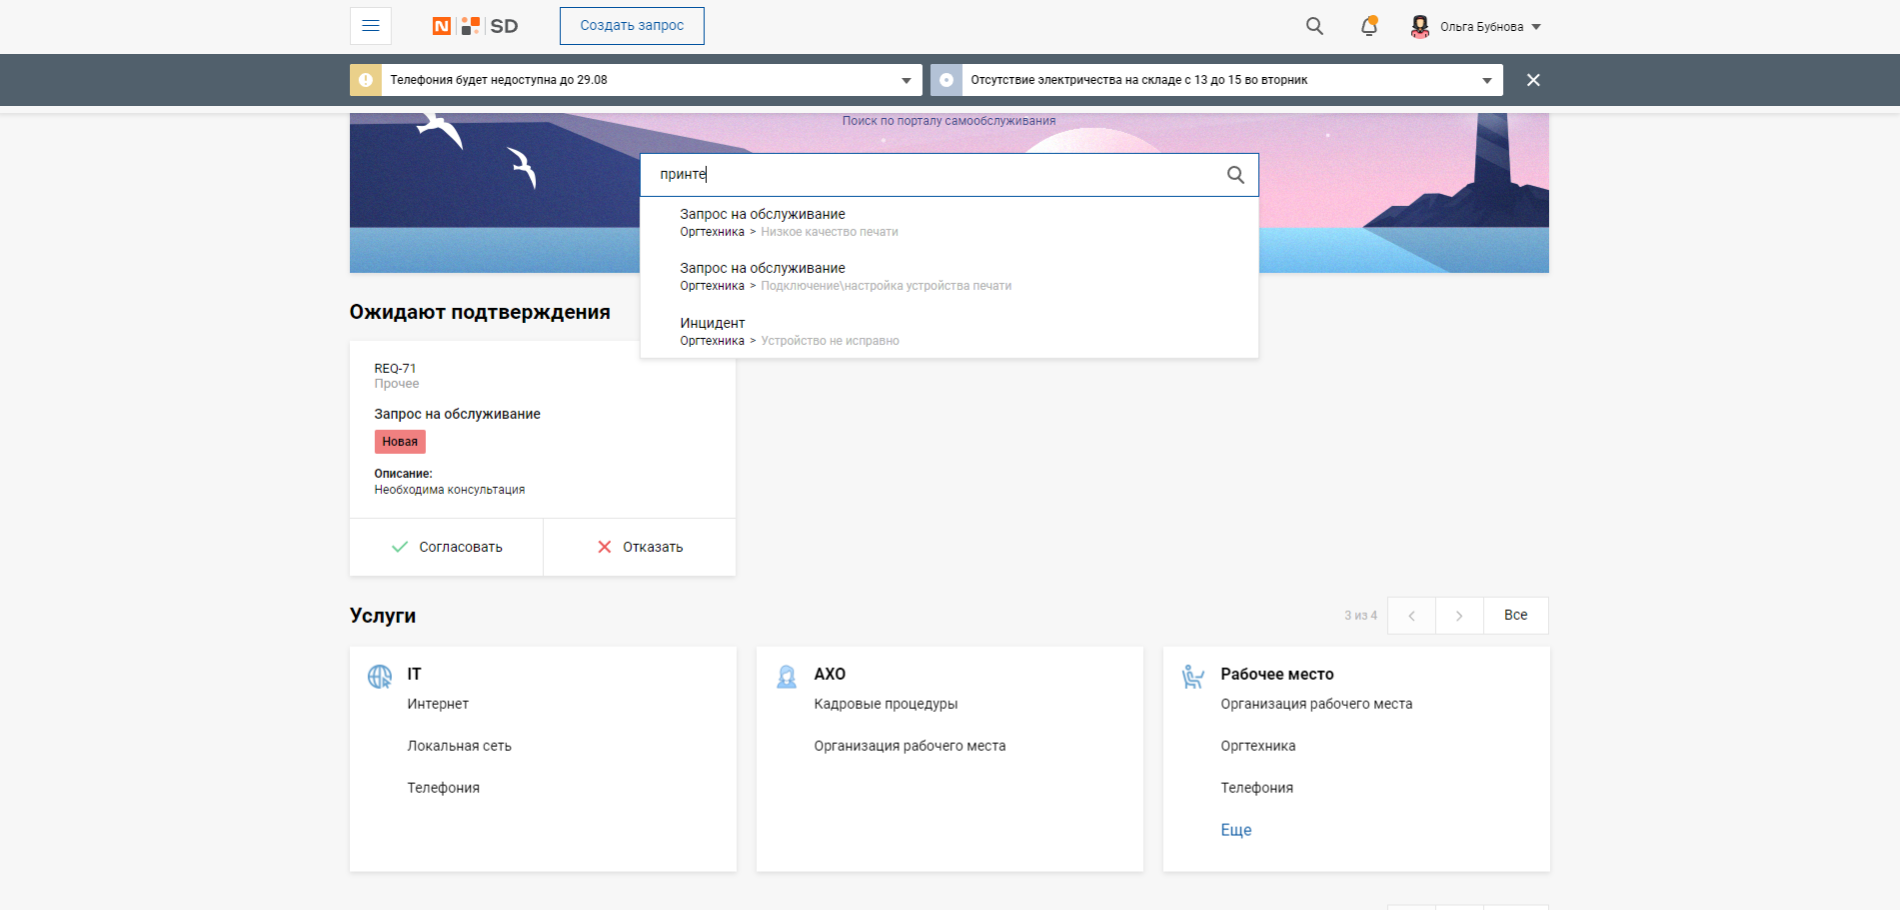
Task: Expand more items via 'Еще'
Action: pyautogui.click(x=1236, y=830)
